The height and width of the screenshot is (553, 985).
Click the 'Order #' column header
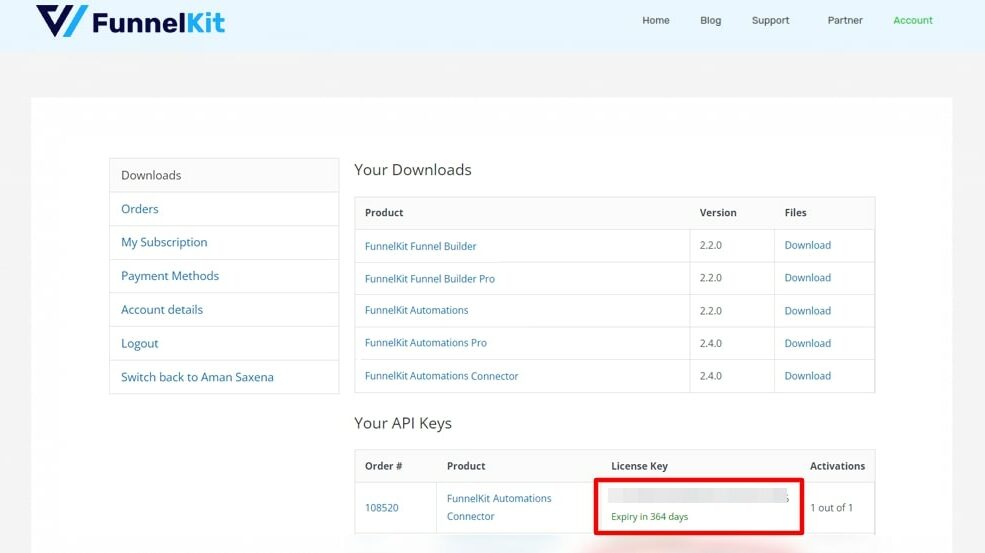pyautogui.click(x=383, y=466)
